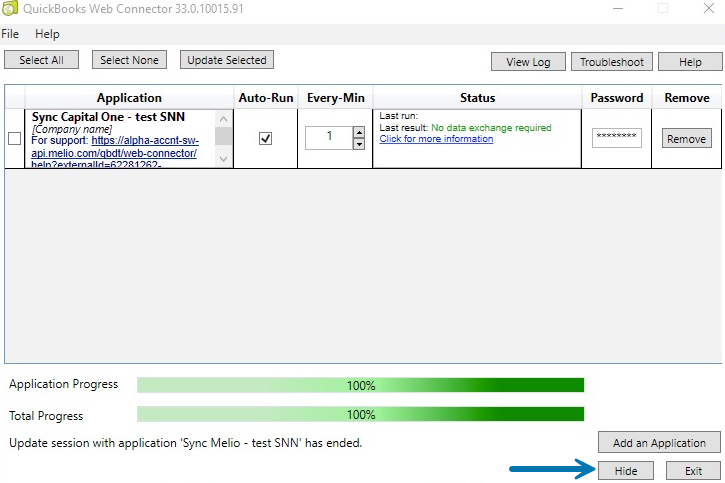Increase Every-Min value with up arrow
This screenshot has height=483, width=725.
click(359, 132)
